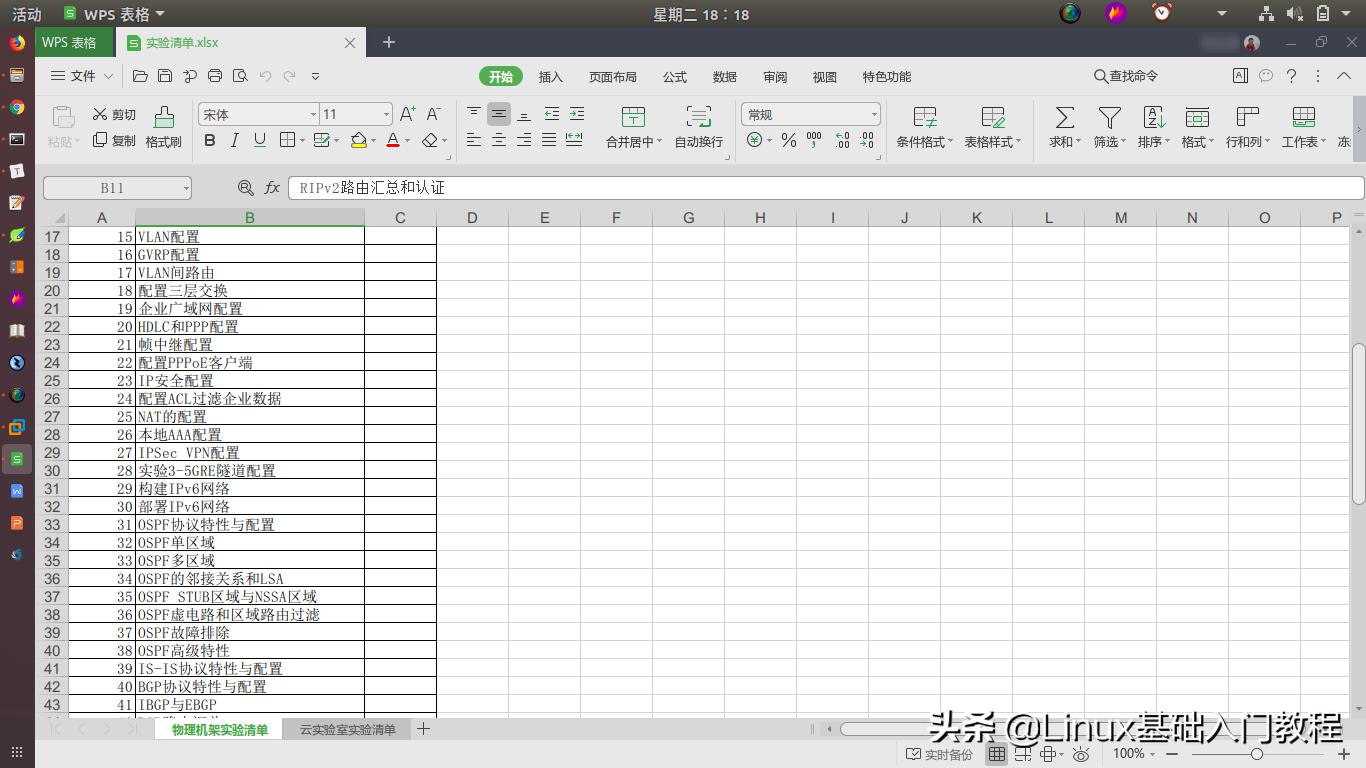The width and height of the screenshot is (1366, 768).
Task: Click the 查找命令 search command
Action: 1127,76
